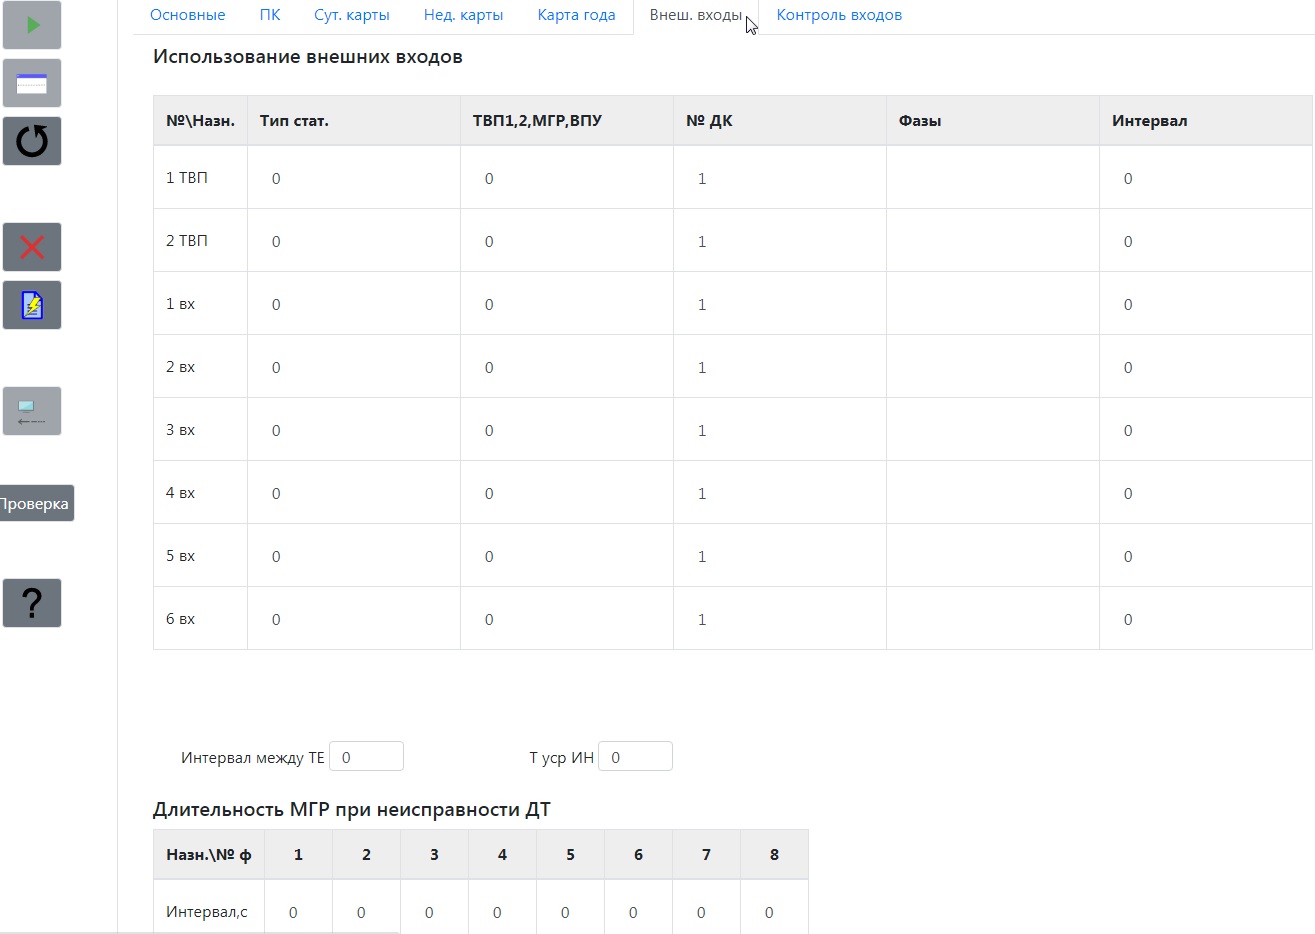This screenshot has width=1315, height=934.
Task: Click Тип стат. cell in 5 вх row
Action: coord(354,556)
